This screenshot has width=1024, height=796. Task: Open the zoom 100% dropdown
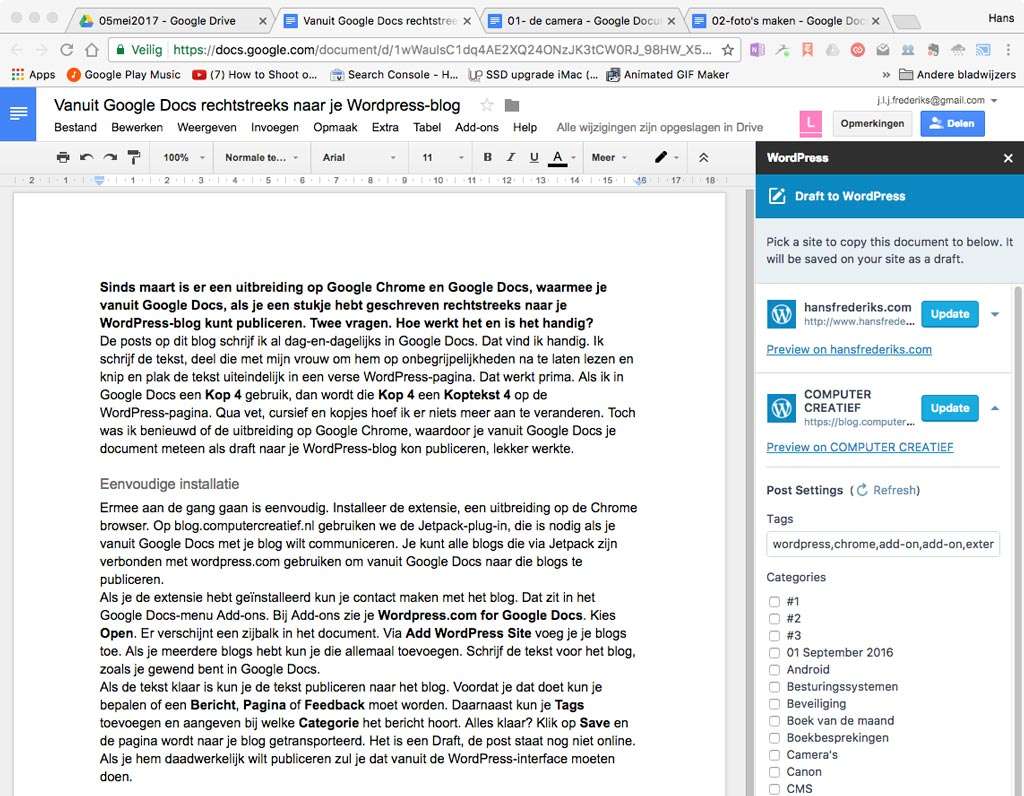click(x=184, y=157)
